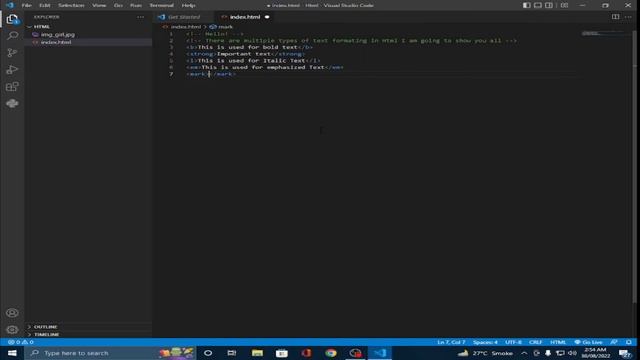Open the volume control in system tray
The height and width of the screenshot is (360, 640).
point(572,353)
